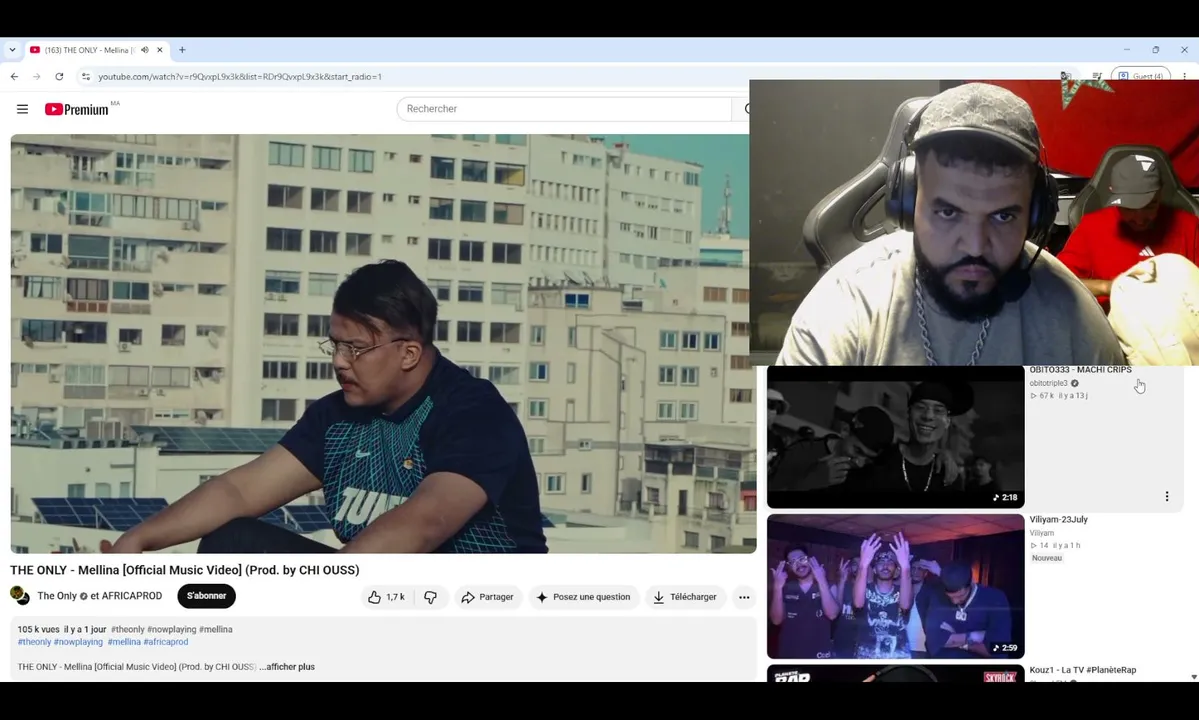1199x720 pixels.
Task: Open The Only channel avatar
Action: coord(20,595)
